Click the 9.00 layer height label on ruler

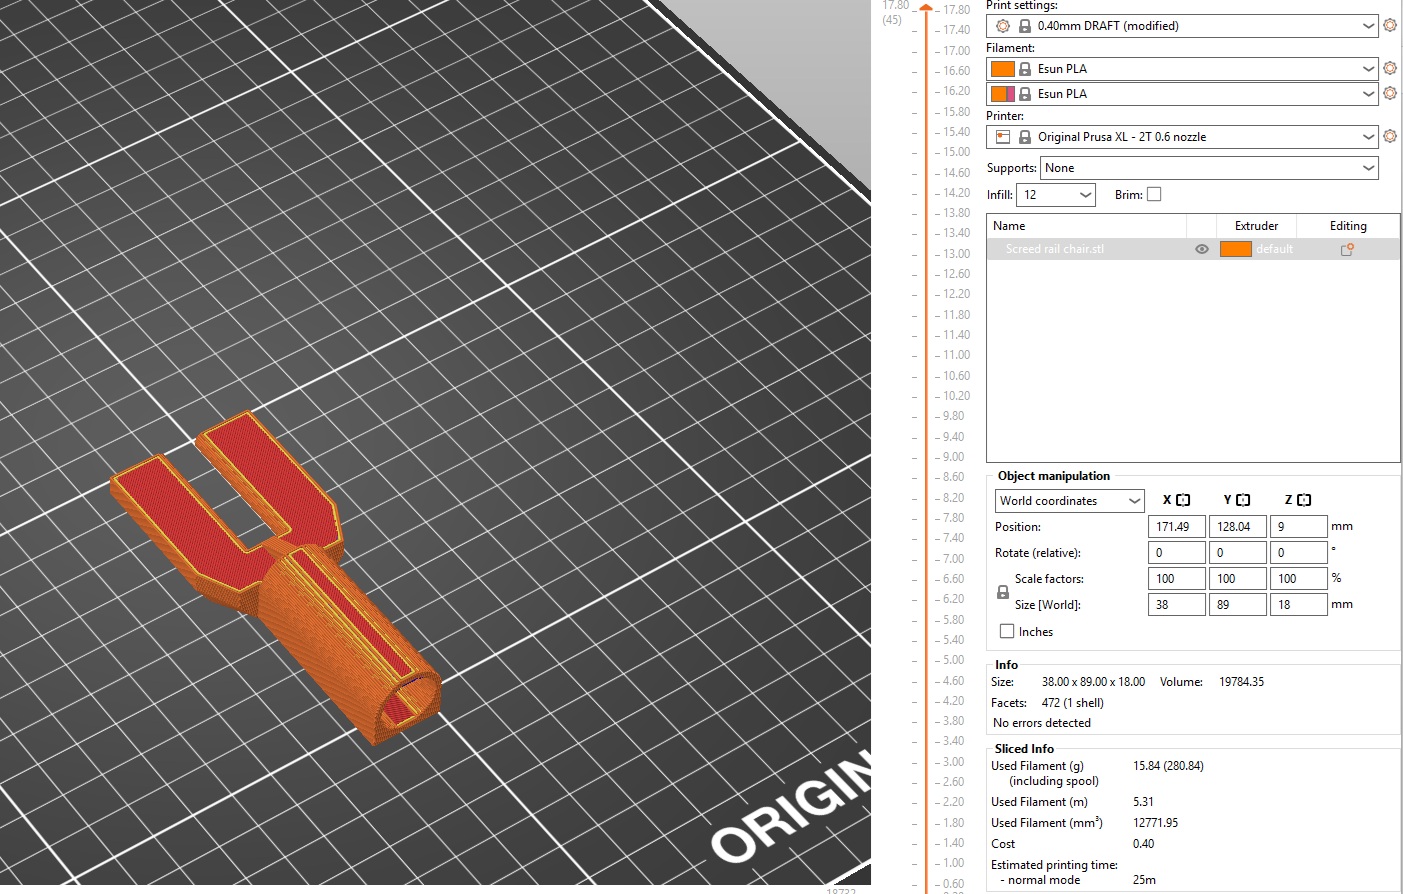click(953, 457)
